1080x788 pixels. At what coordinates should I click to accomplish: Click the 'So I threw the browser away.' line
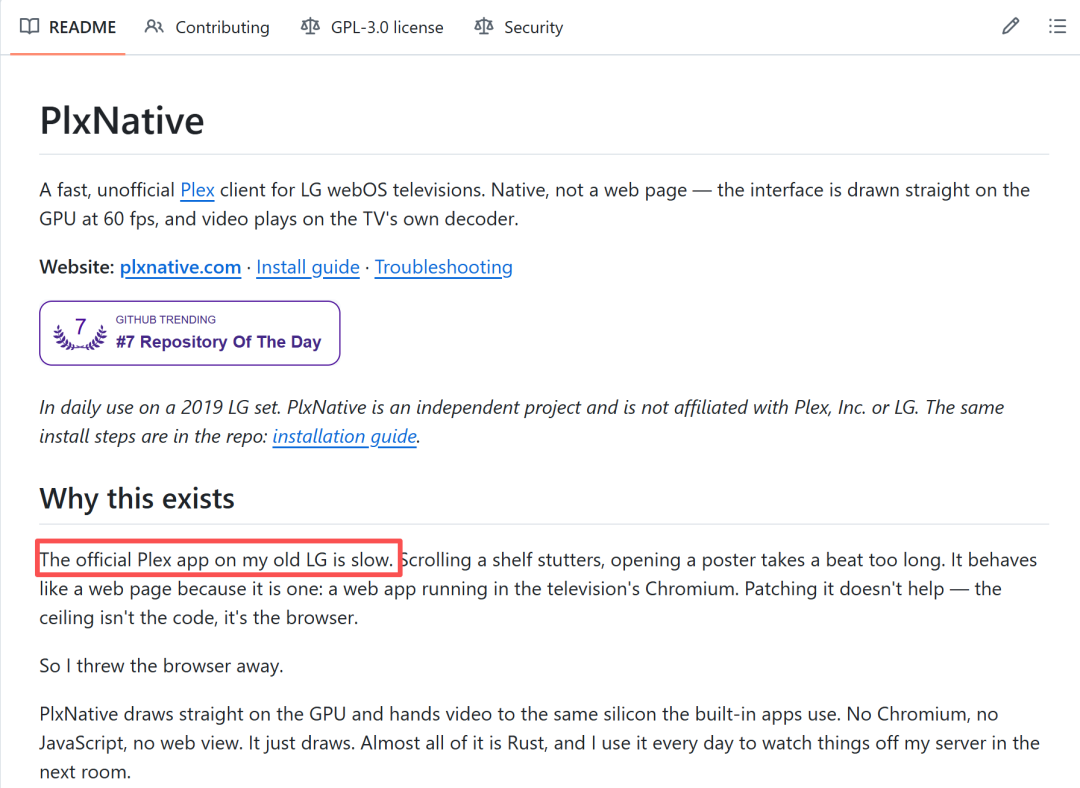pyautogui.click(x=161, y=665)
